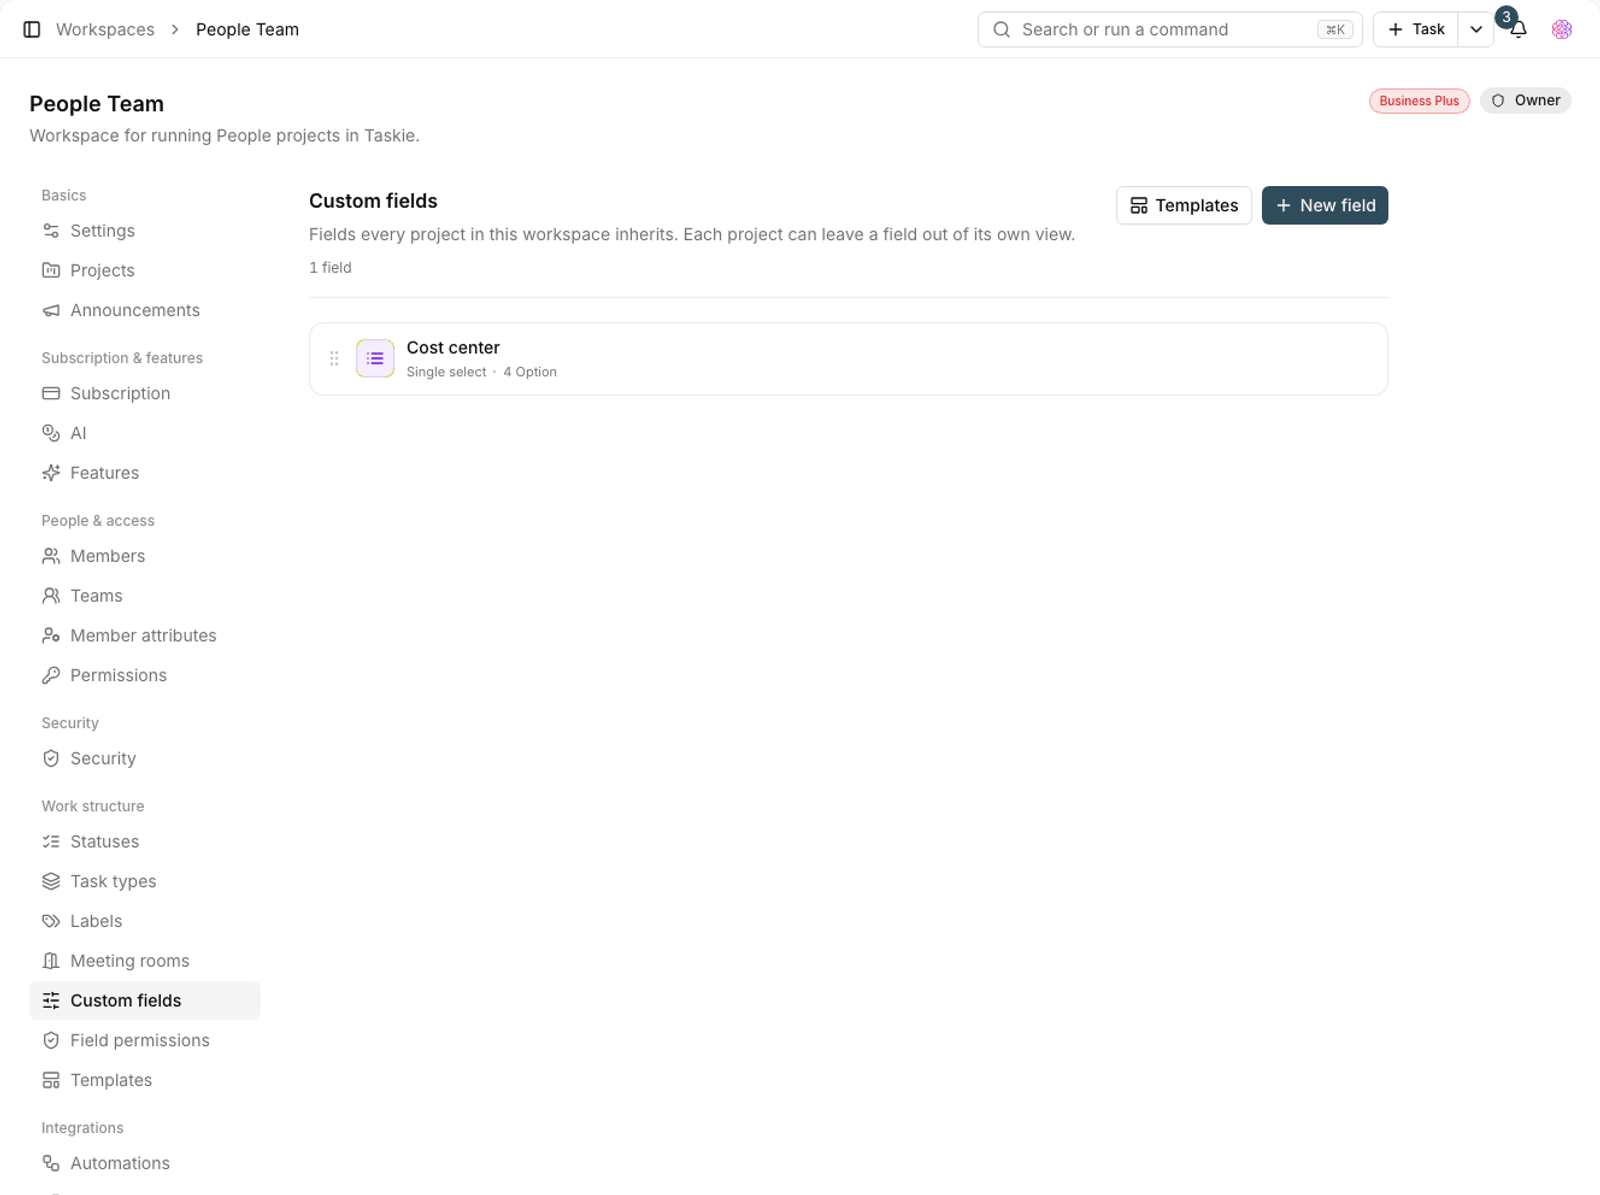Open Members settings page

coord(145,556)
